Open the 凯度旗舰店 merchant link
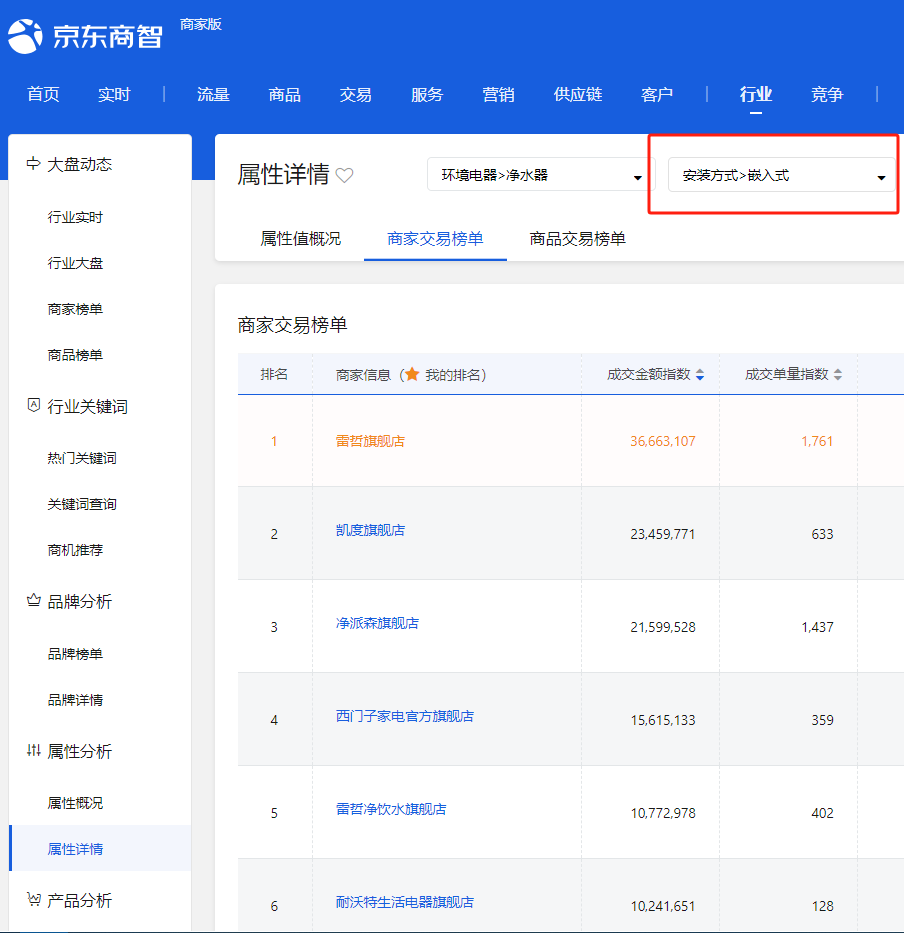This screenshot has width=904, height=933. pos(370,530)
